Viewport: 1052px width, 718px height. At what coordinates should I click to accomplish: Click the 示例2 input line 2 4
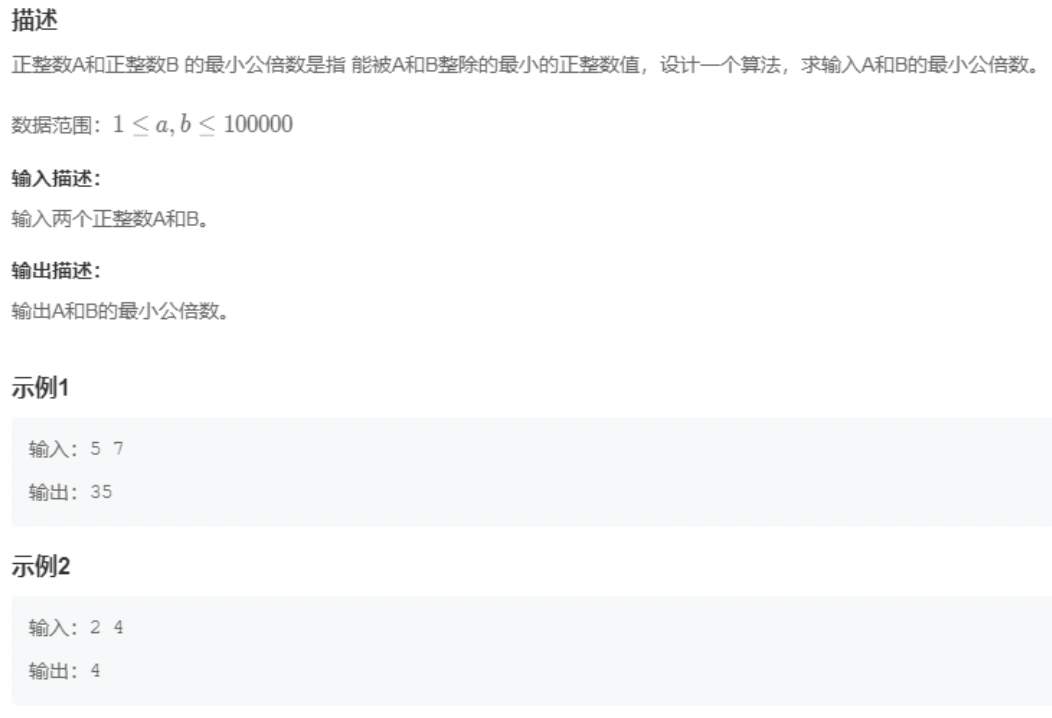tap(76, 627)
